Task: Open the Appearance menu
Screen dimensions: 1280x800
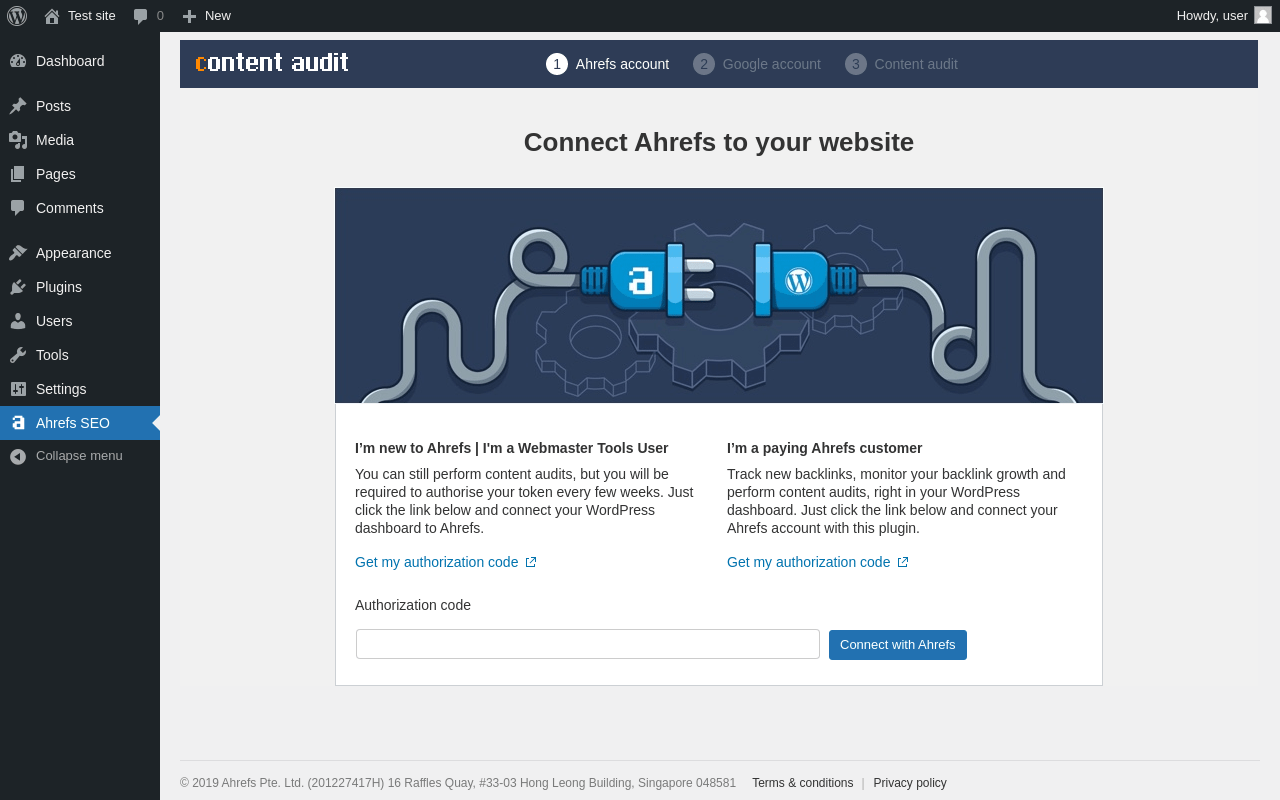Action: click(x=73, y=253)
